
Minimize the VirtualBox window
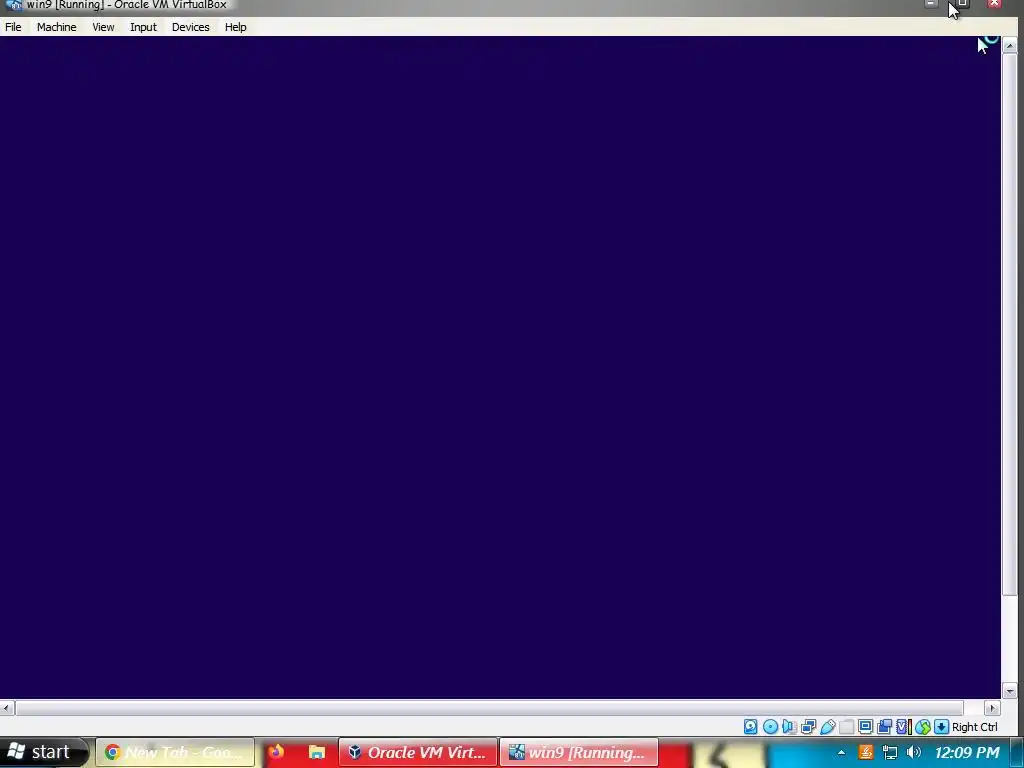pos(931,4)
